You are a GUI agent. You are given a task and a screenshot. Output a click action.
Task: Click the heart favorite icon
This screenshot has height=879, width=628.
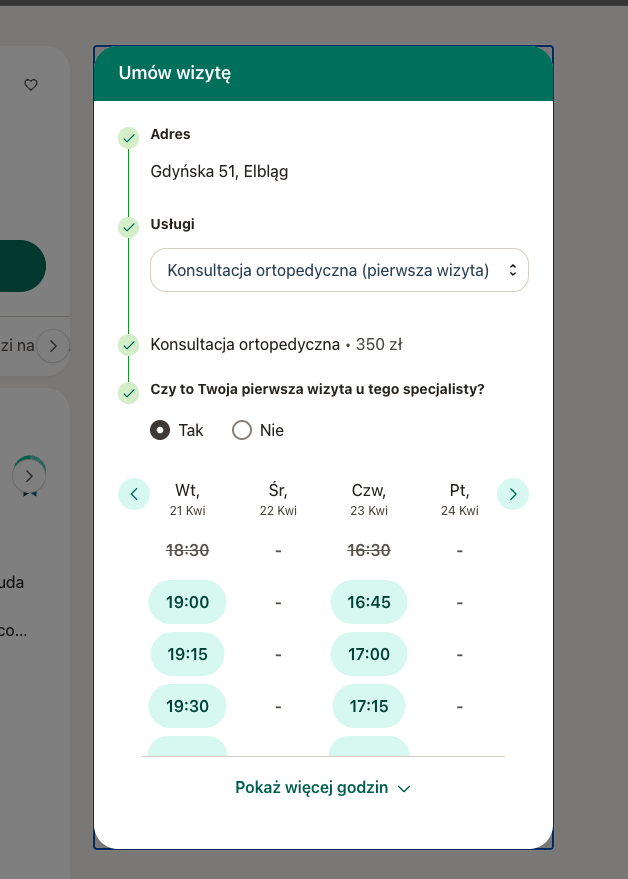[31, 85]
